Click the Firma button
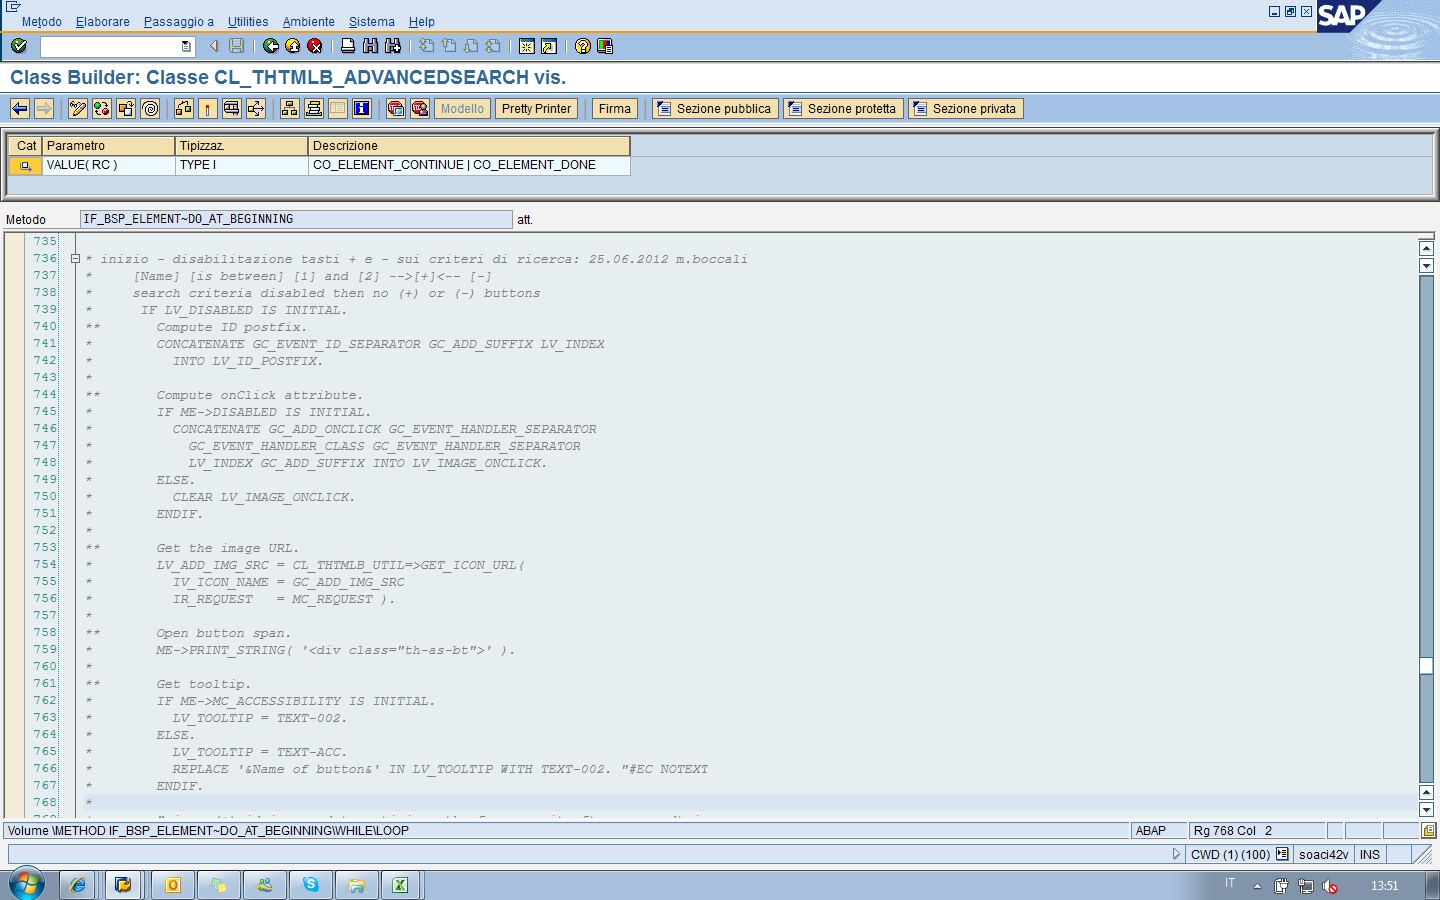Image resolution: width=1440 pixels, height=900 pixels. 613,108
